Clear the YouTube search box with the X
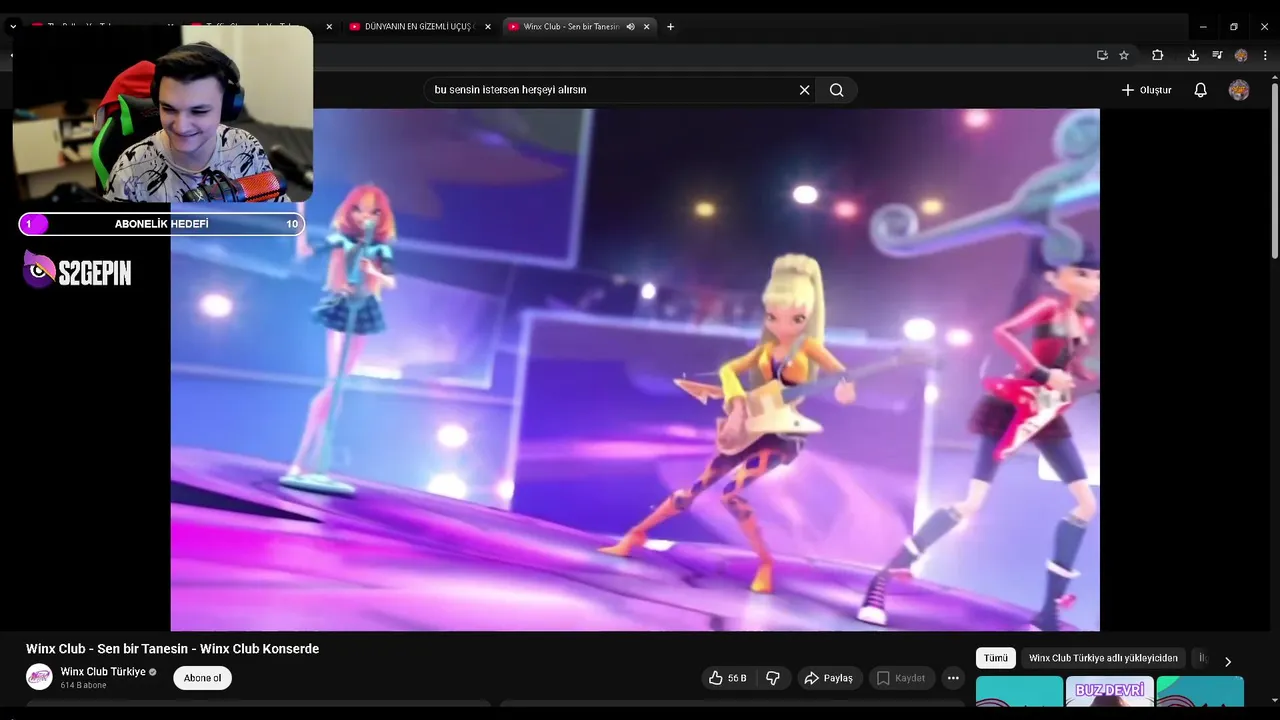 pos(804,90)
